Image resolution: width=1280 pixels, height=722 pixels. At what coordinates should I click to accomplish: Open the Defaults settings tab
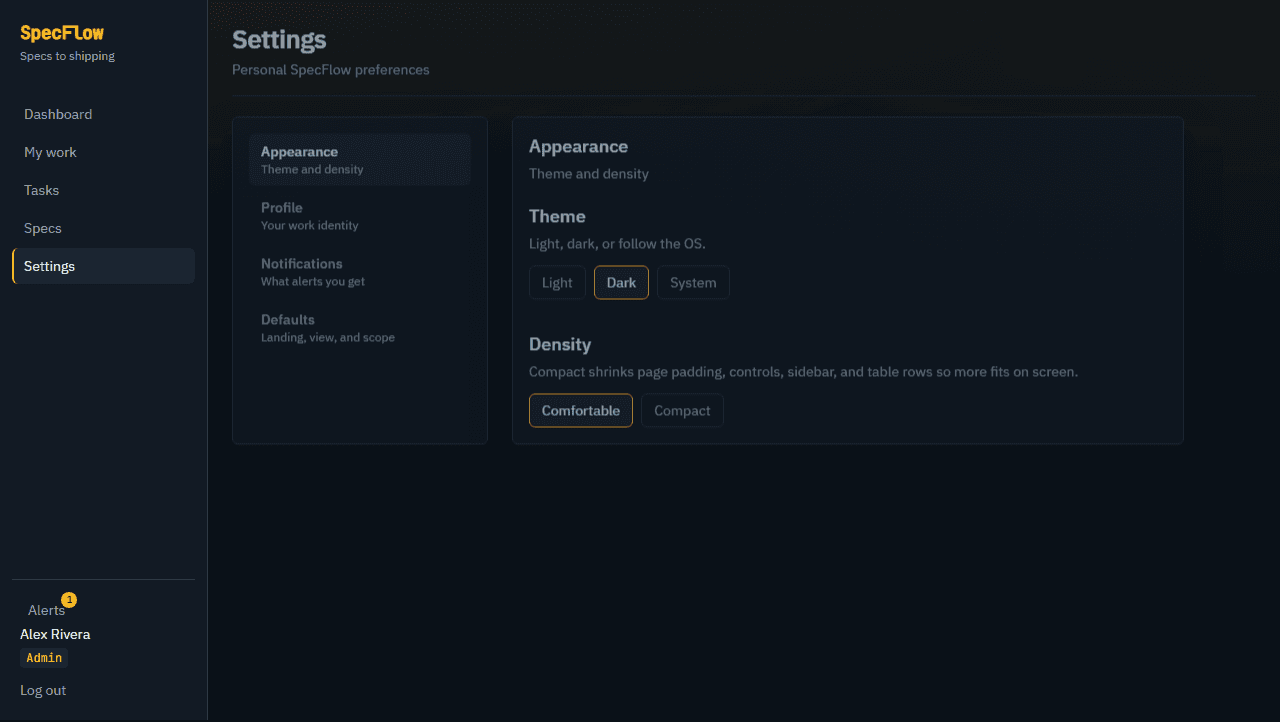click(x=360, y=328)
